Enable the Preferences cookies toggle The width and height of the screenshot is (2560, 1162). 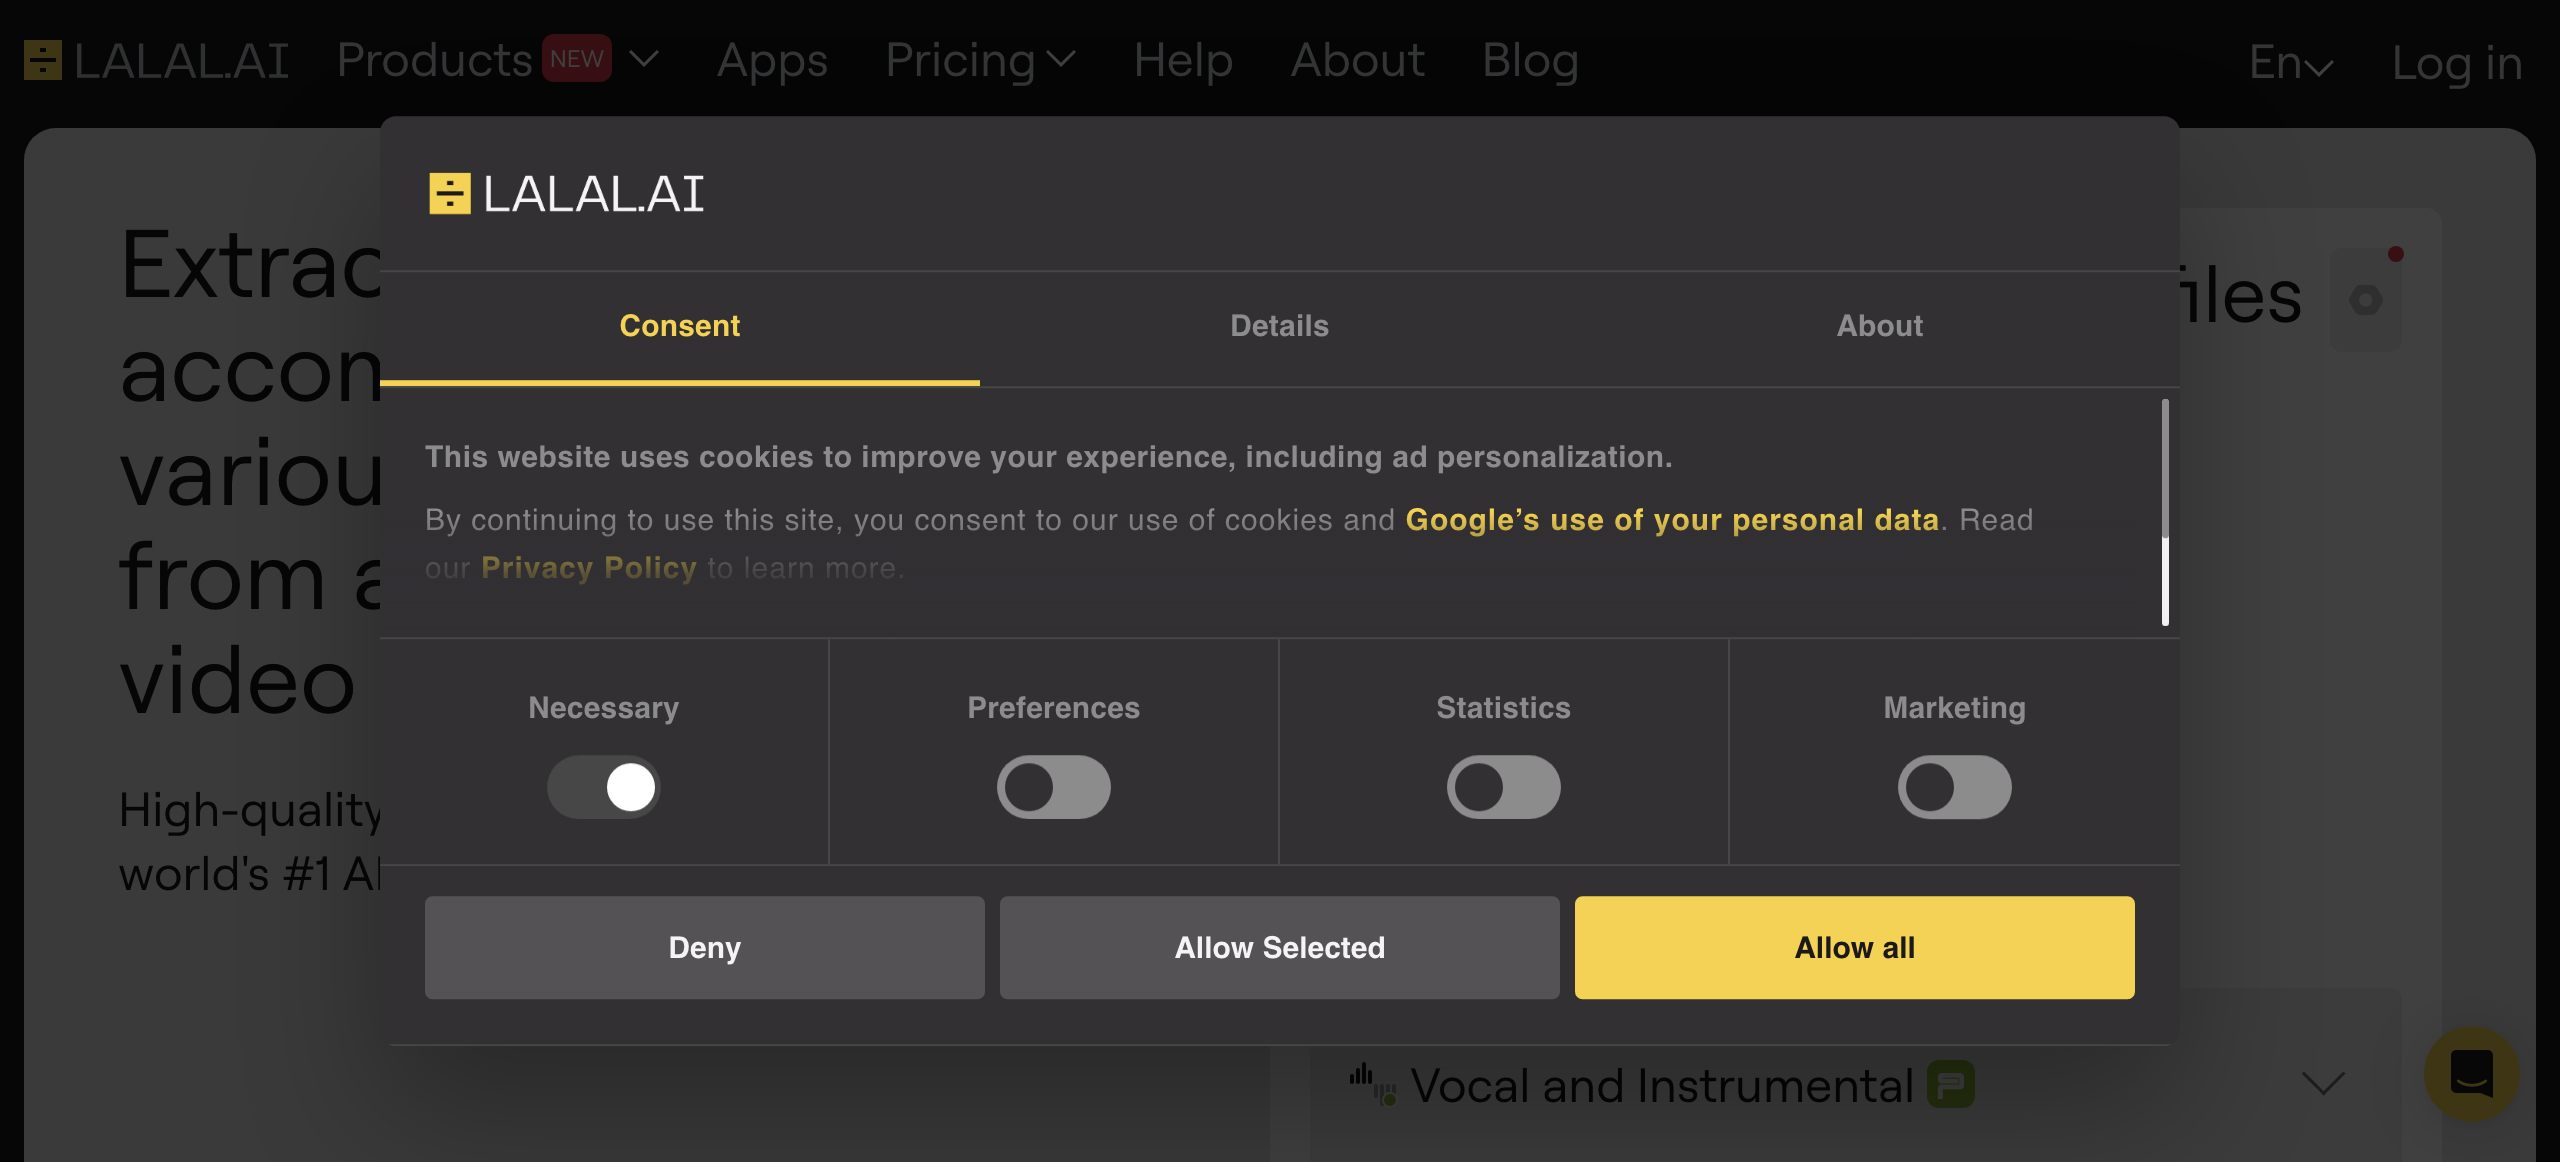[1053, 787]
